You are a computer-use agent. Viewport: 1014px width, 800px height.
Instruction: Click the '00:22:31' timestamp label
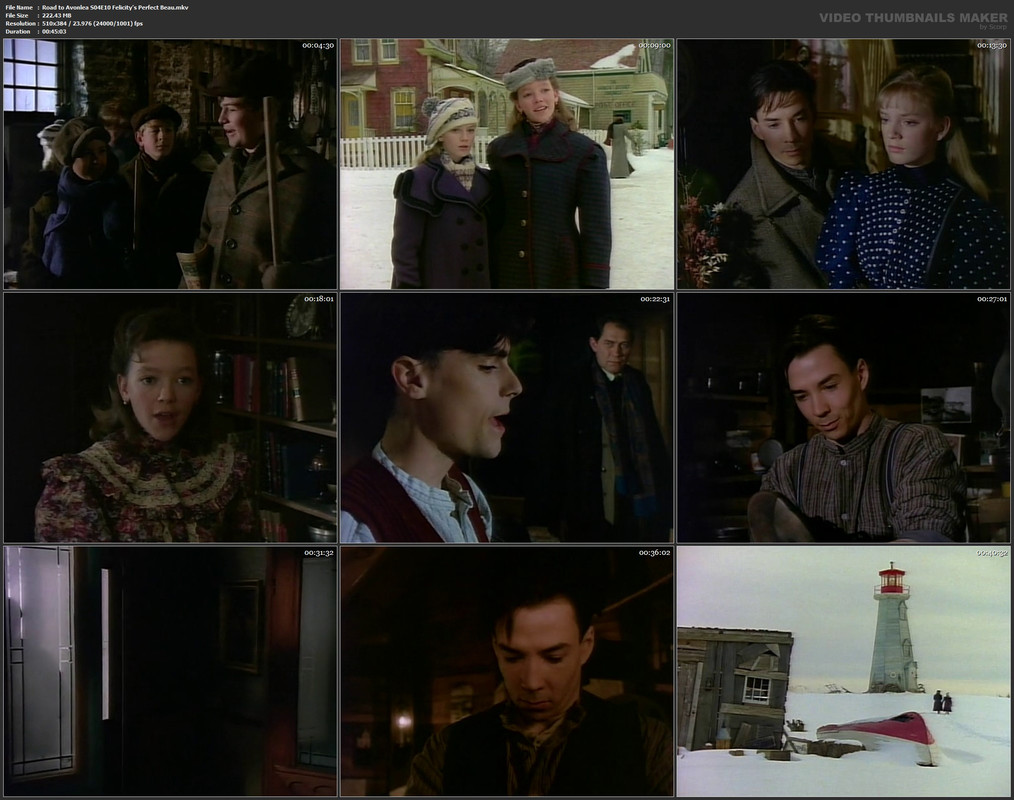(655, 299)
